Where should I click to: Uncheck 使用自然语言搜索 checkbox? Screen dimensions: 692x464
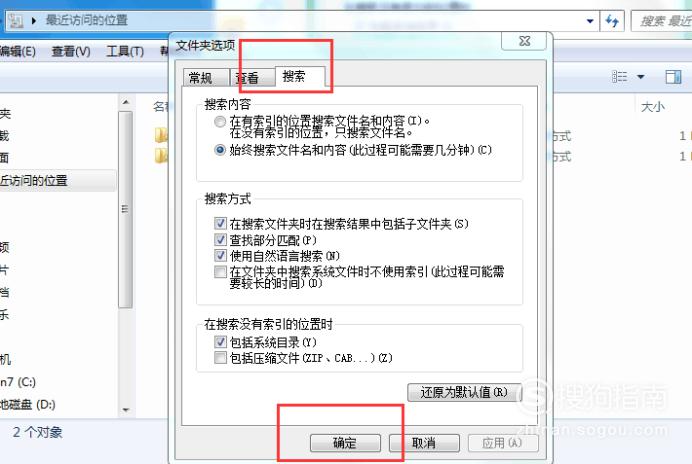tap(220, 255)
